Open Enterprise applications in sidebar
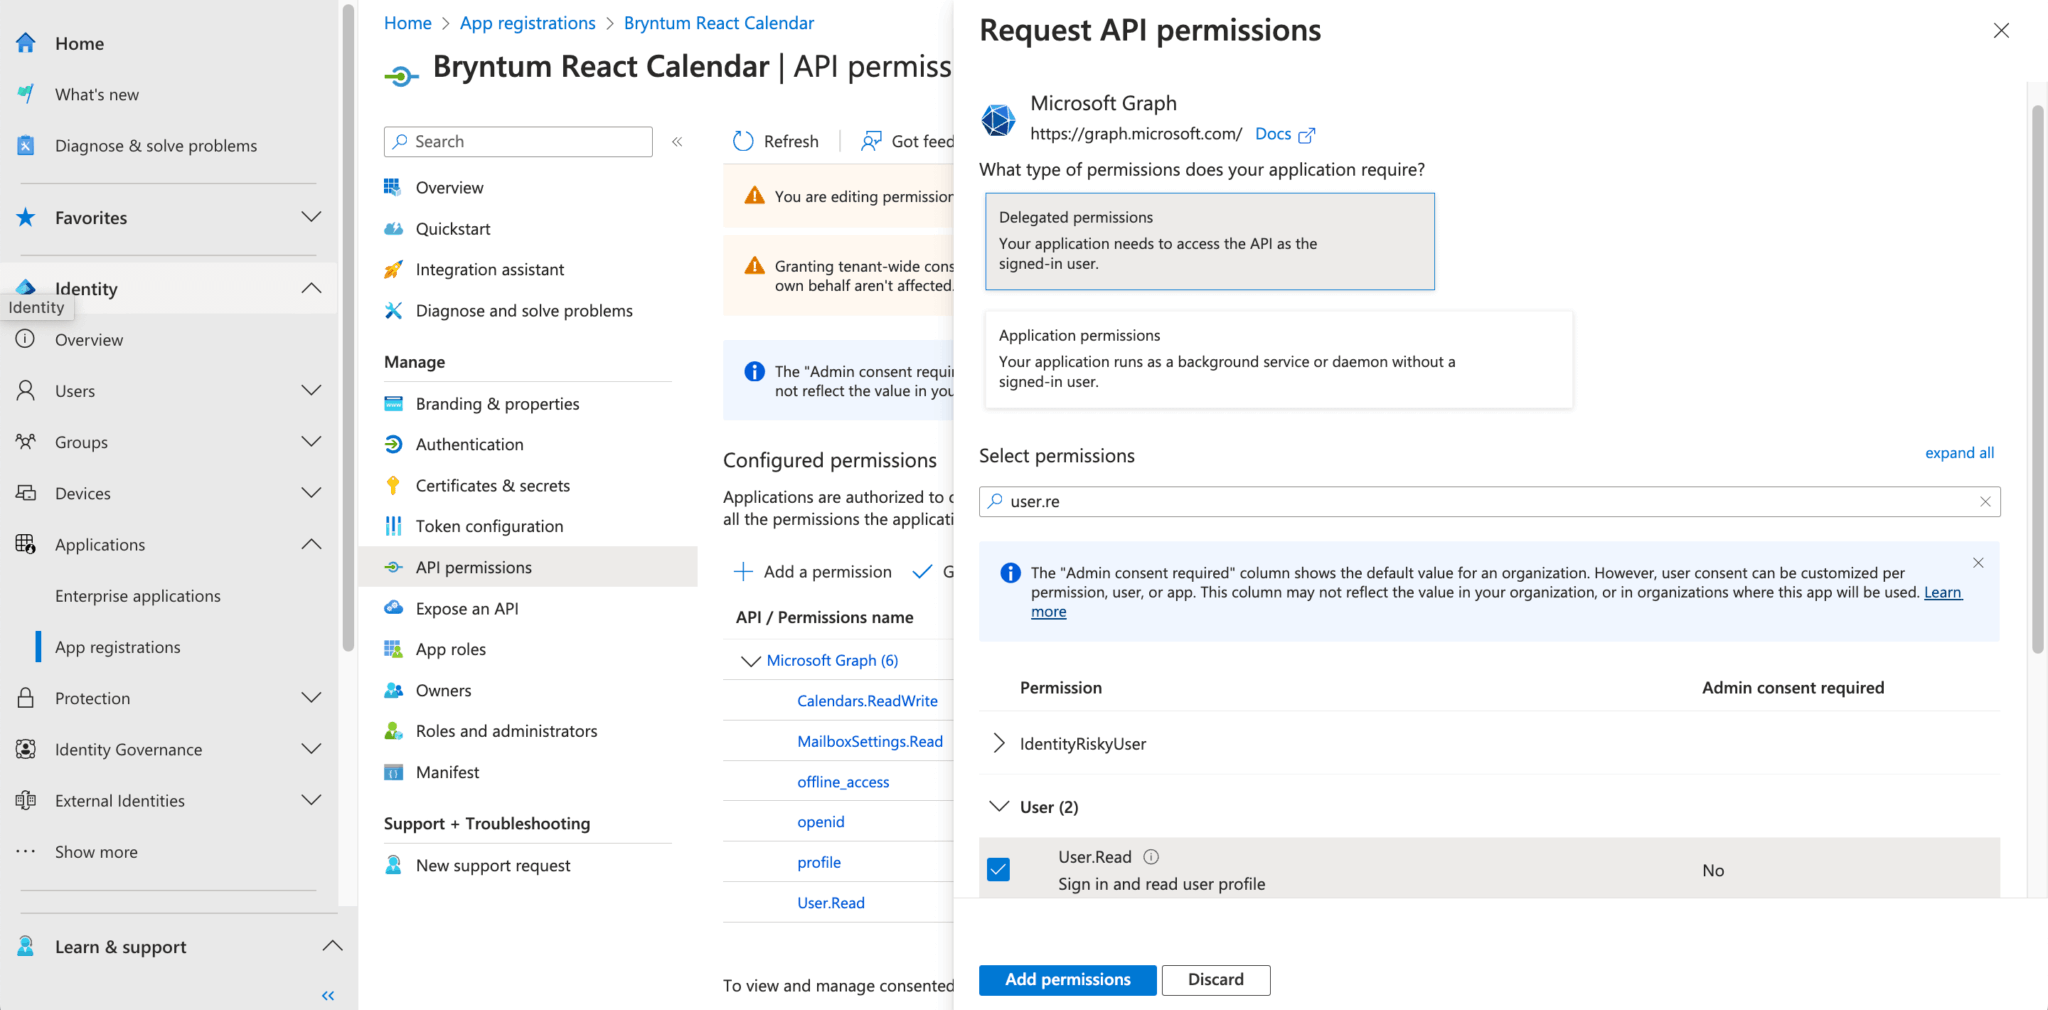 [x=138, y=596]
